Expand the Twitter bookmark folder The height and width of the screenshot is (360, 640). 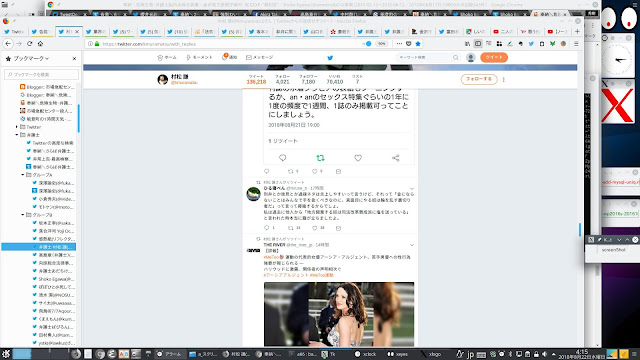point(17,127)
